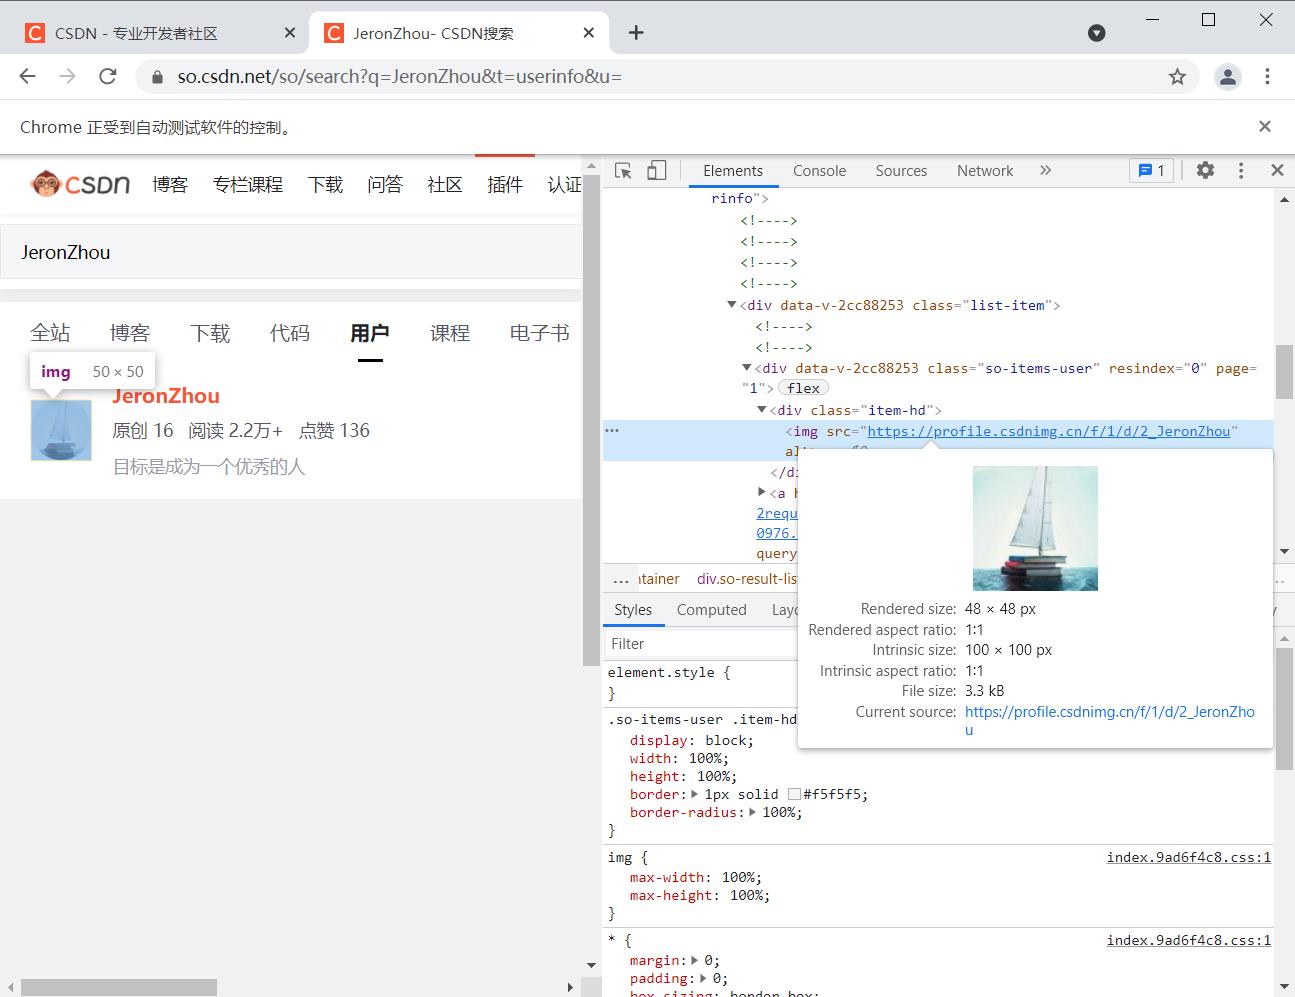Image resolution: width=1295 pixels, height=997 pixels.
Task: Select the 电子书 search category tab
Action: [540, 333]
